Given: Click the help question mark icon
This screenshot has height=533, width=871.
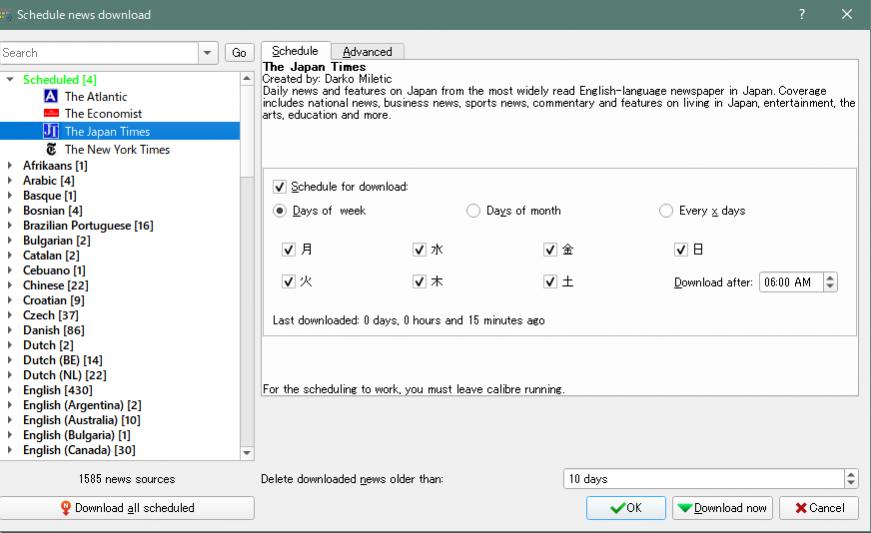Looking at the screenshot, I should click(802, 14).
